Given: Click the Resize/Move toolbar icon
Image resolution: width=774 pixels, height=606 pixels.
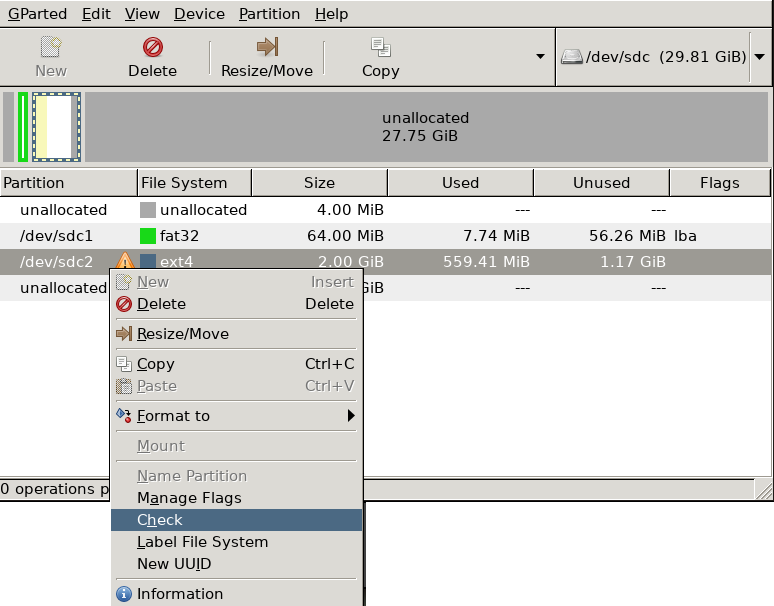Looking at the screenshot, I should (x=267, y=47).
